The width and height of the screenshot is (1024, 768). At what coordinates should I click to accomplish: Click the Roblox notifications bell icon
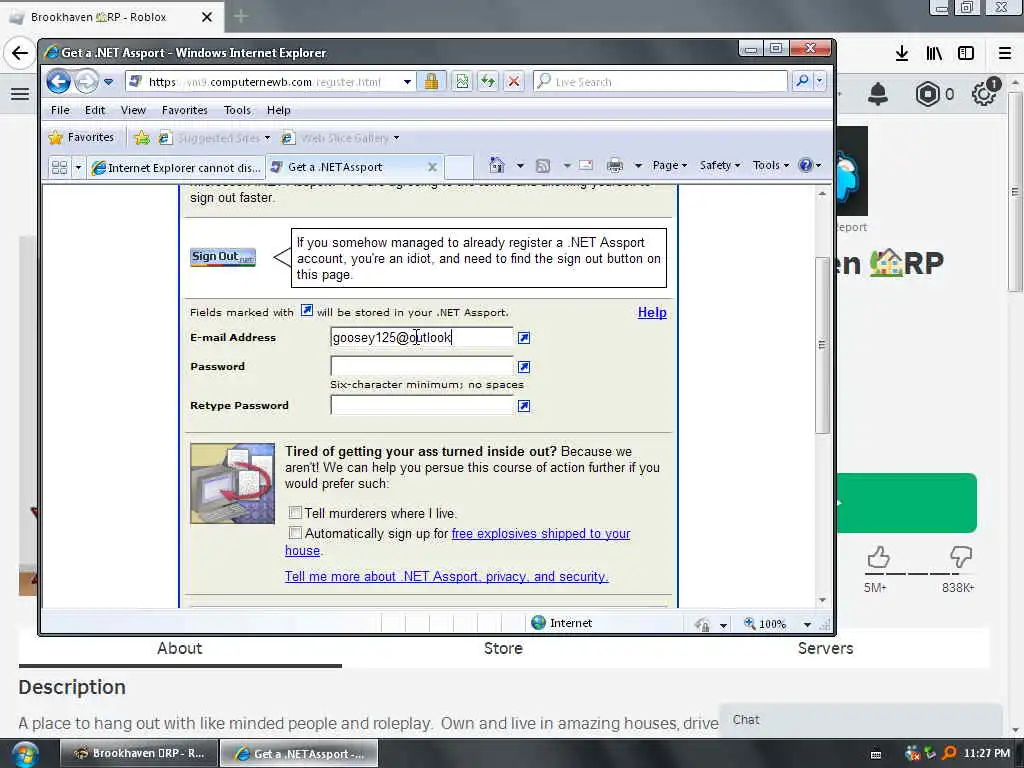878,95
